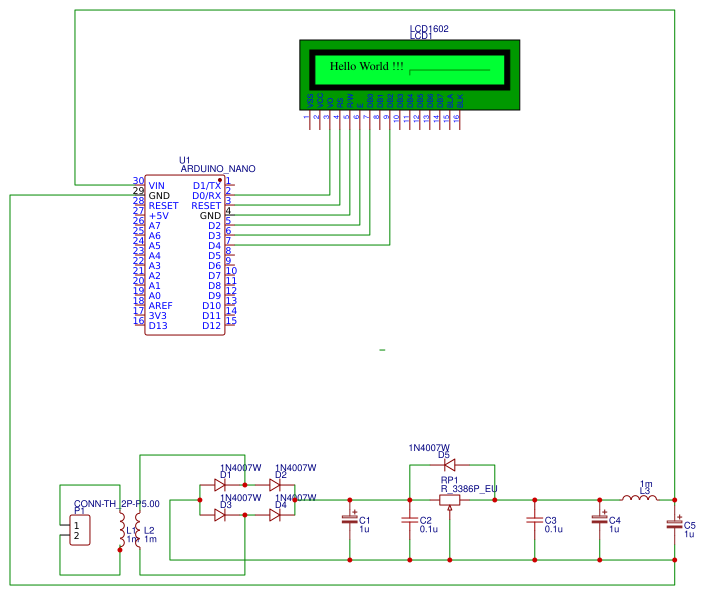Select capacitor C4 symbol
The height and width of the screenshot is (595, 707).
pos(600,520)
